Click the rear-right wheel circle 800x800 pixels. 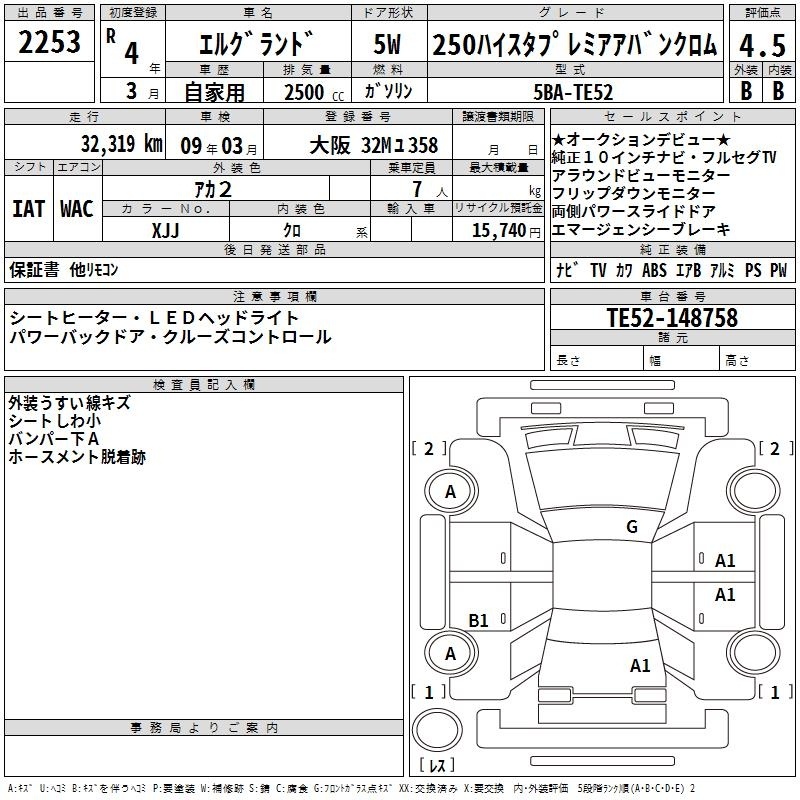753,654
